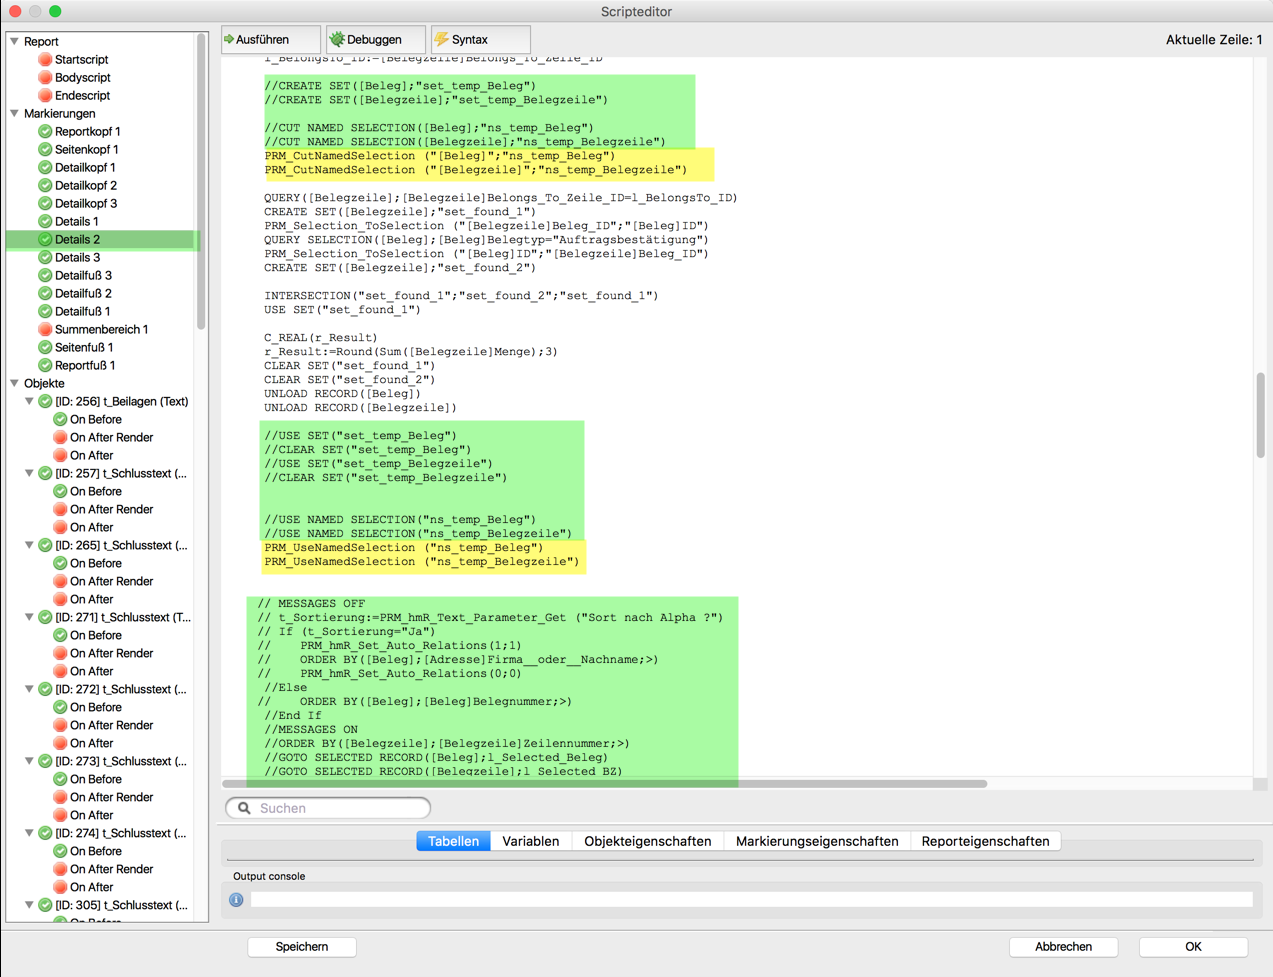This screenshot has width=1273, height=977.
Task: Select On After Render under t_Beilagen
Action: (x=111, y=438)
